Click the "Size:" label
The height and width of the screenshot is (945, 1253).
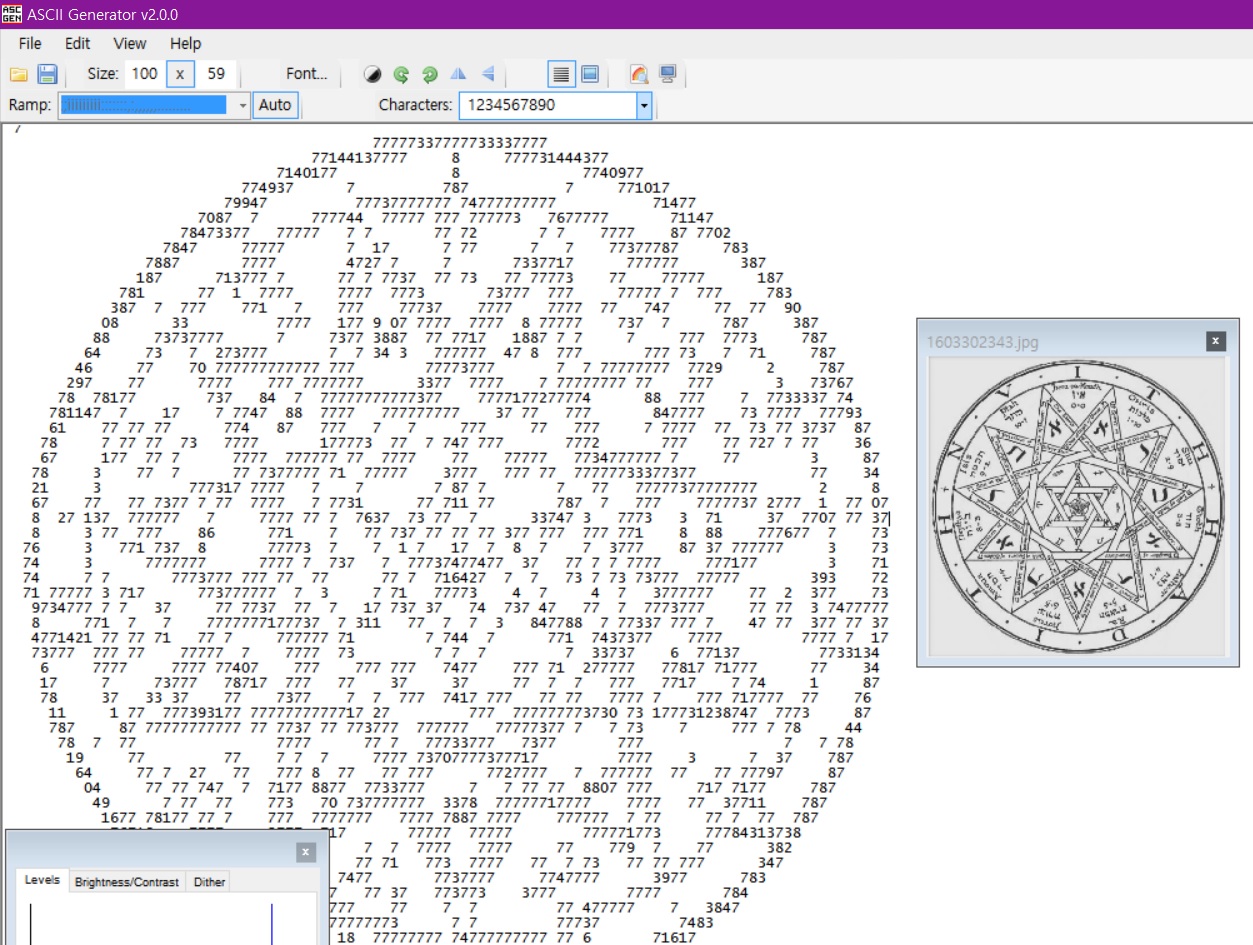pyautogui.click(x=102, y=74)
